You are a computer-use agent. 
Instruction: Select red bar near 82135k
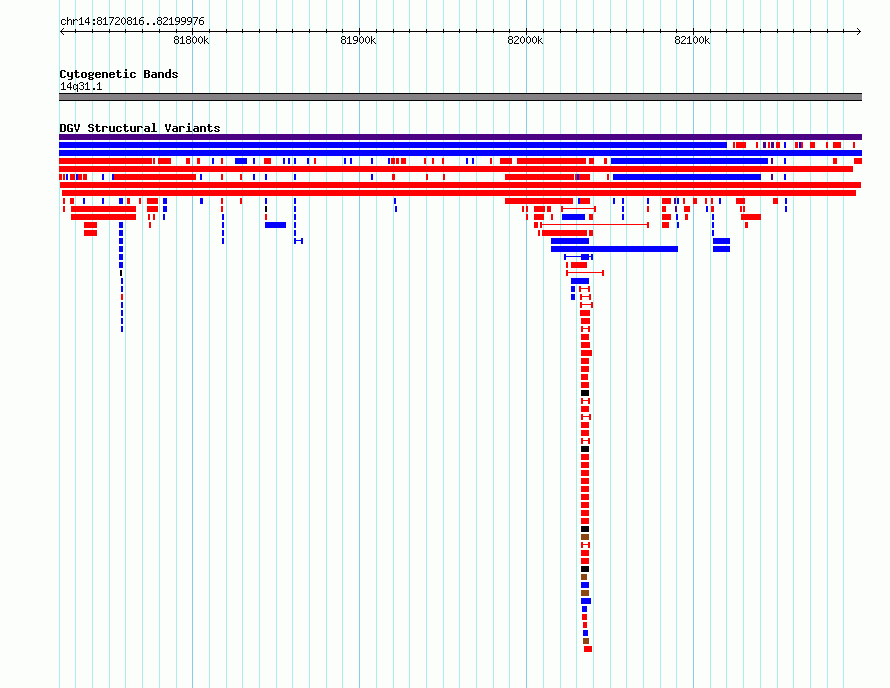pos(751,217)
